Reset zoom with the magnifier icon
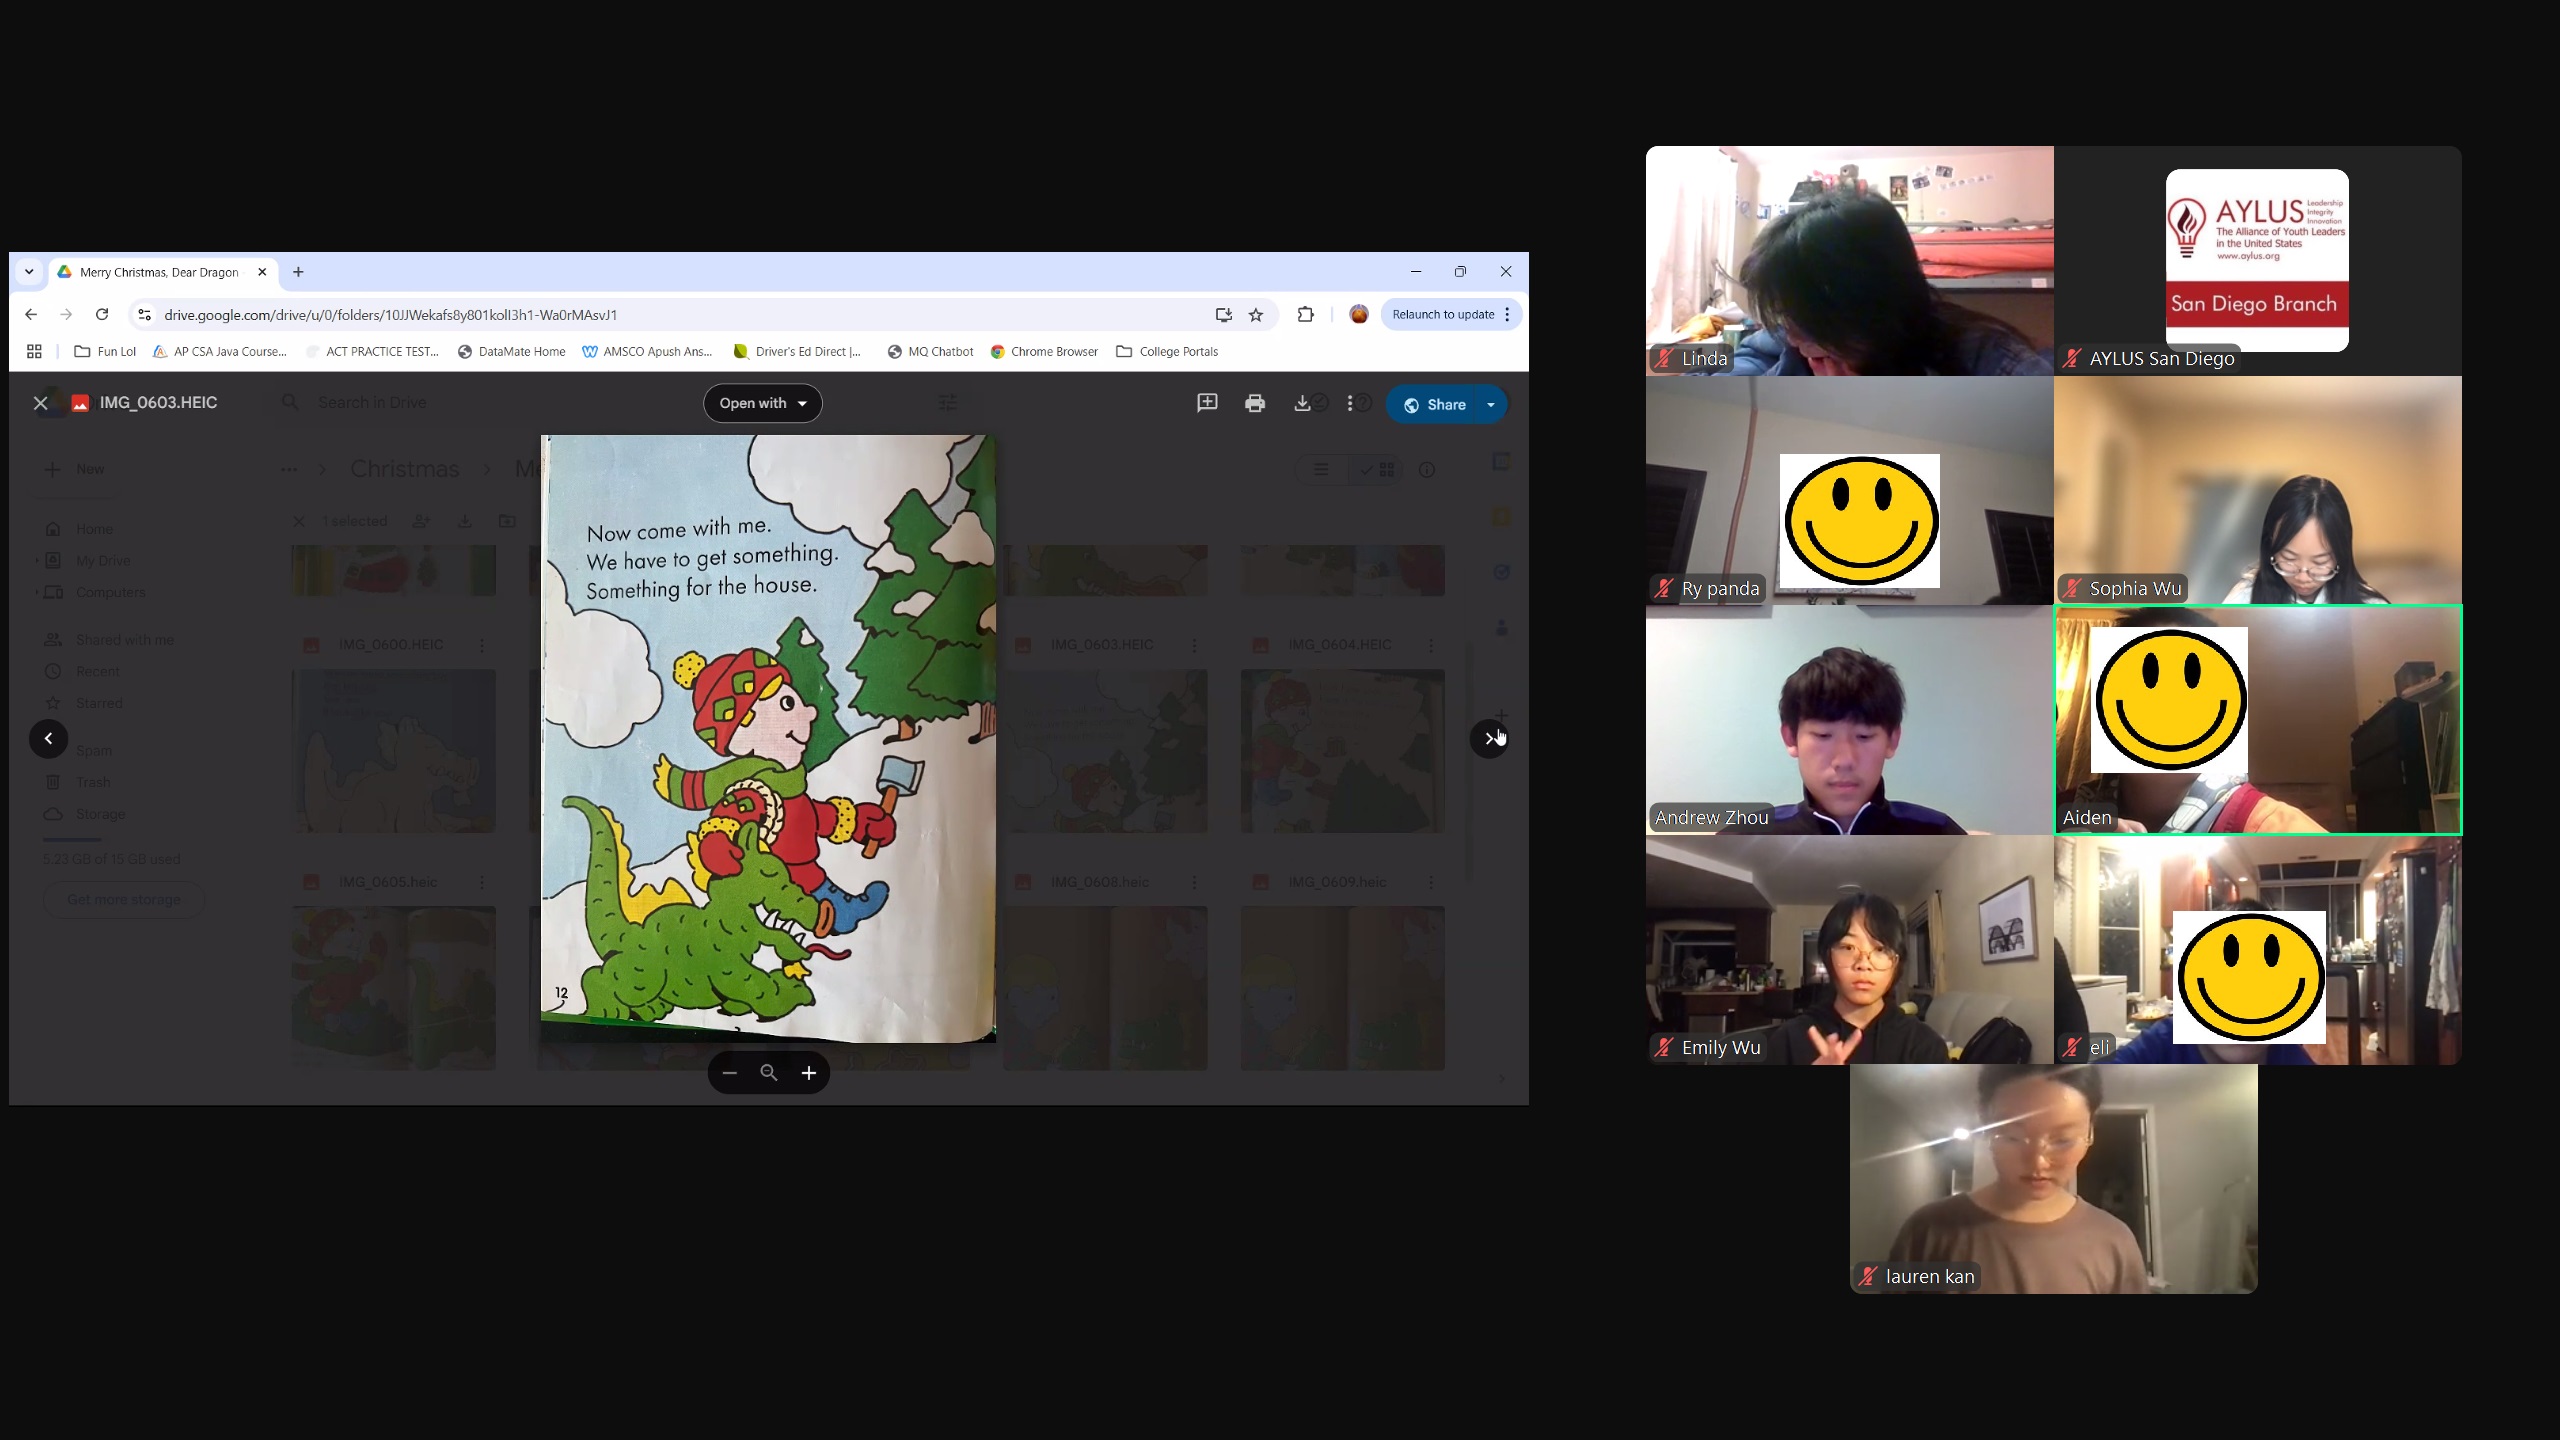Image resolution: width=2560 pixels, height=1440 pixels. coord(769,1073)
